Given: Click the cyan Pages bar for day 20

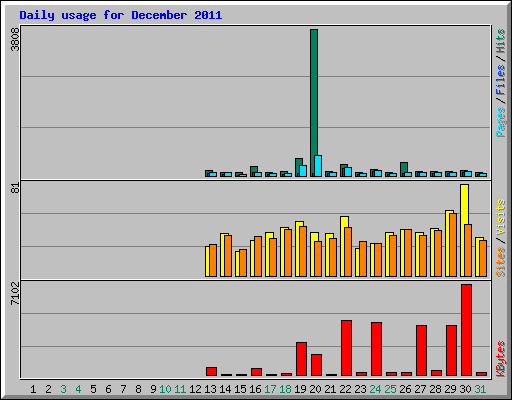Looking at the screenshot, I should pyautogui.click(x=318, y=166).
